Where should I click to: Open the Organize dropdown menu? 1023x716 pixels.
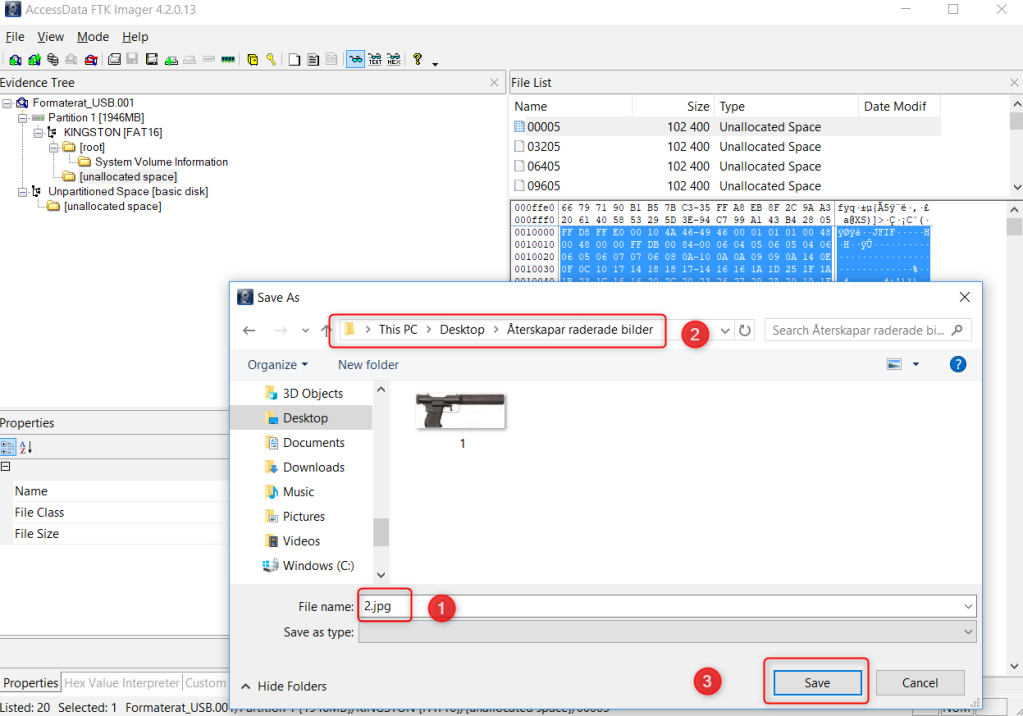pyautogui.click(x=278, y=365)
